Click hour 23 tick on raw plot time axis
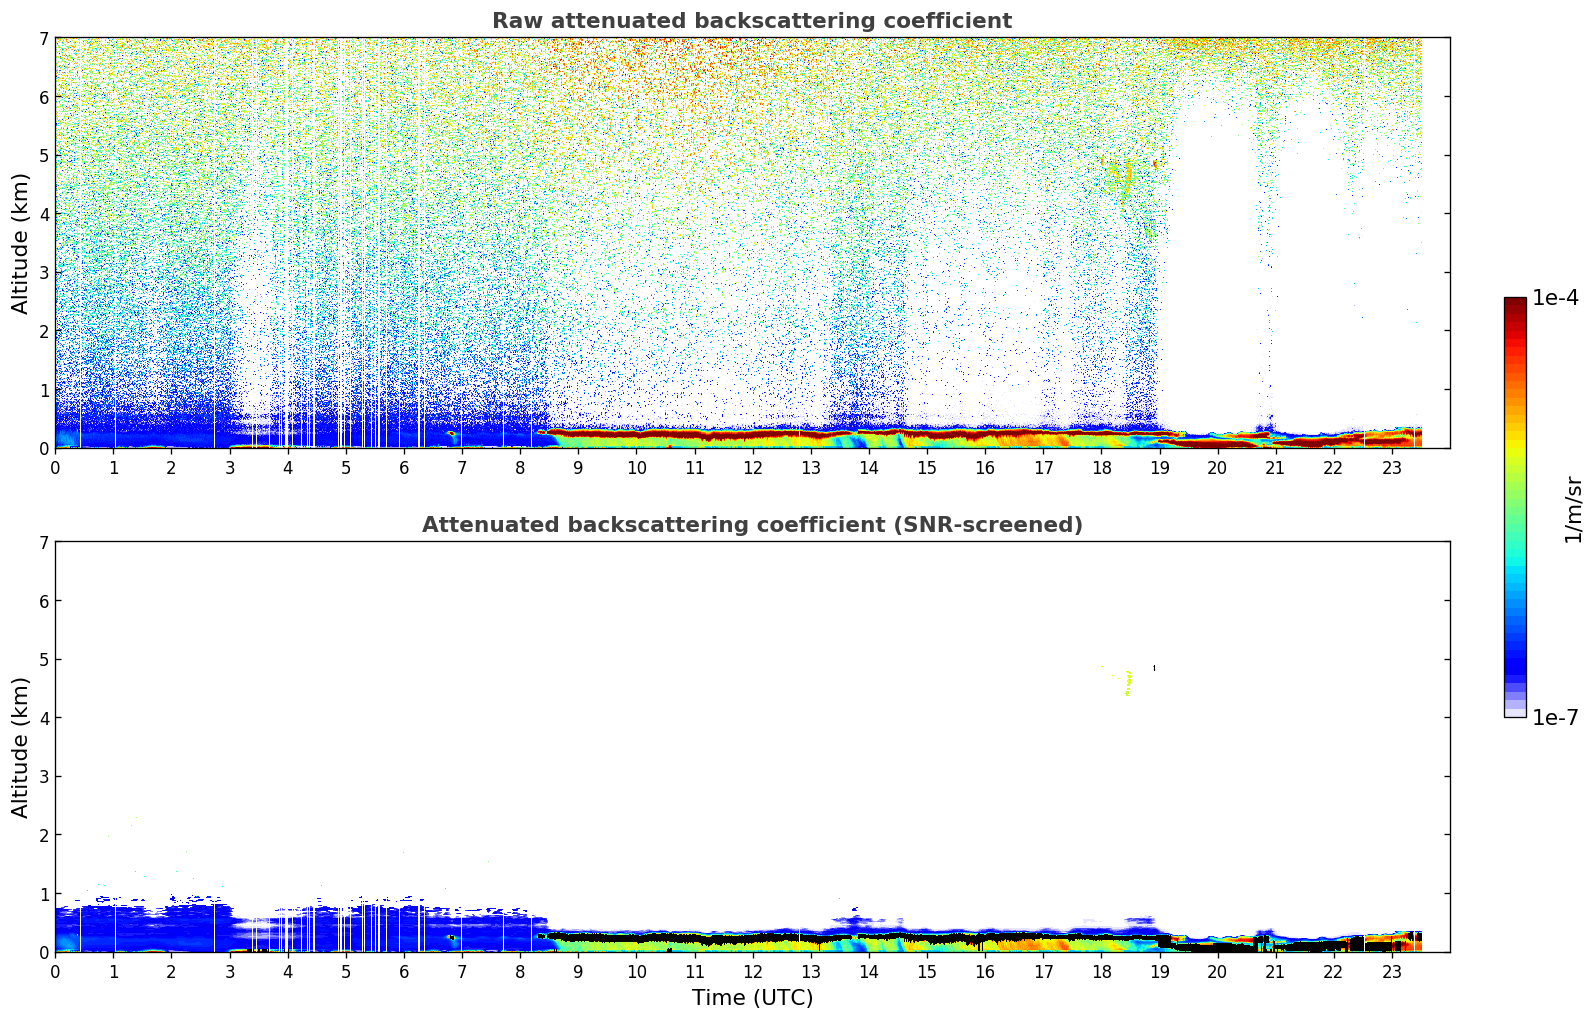The width and height of the screenshot is (1595, 1020). click(x=1391, y=468)
